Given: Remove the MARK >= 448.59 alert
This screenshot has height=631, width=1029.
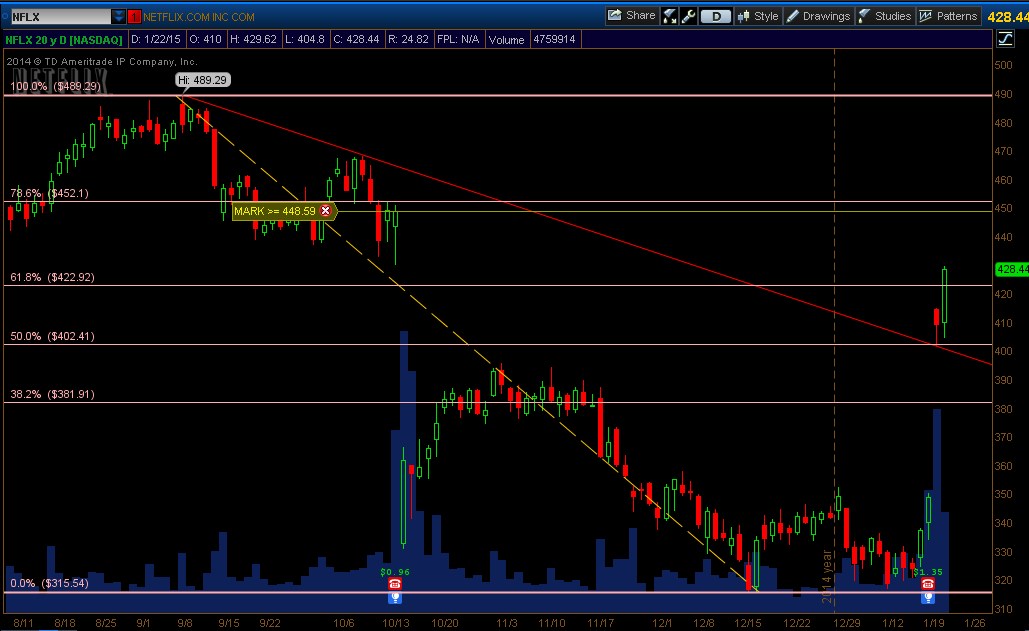Looking at the screenshot, I should 326,211.
